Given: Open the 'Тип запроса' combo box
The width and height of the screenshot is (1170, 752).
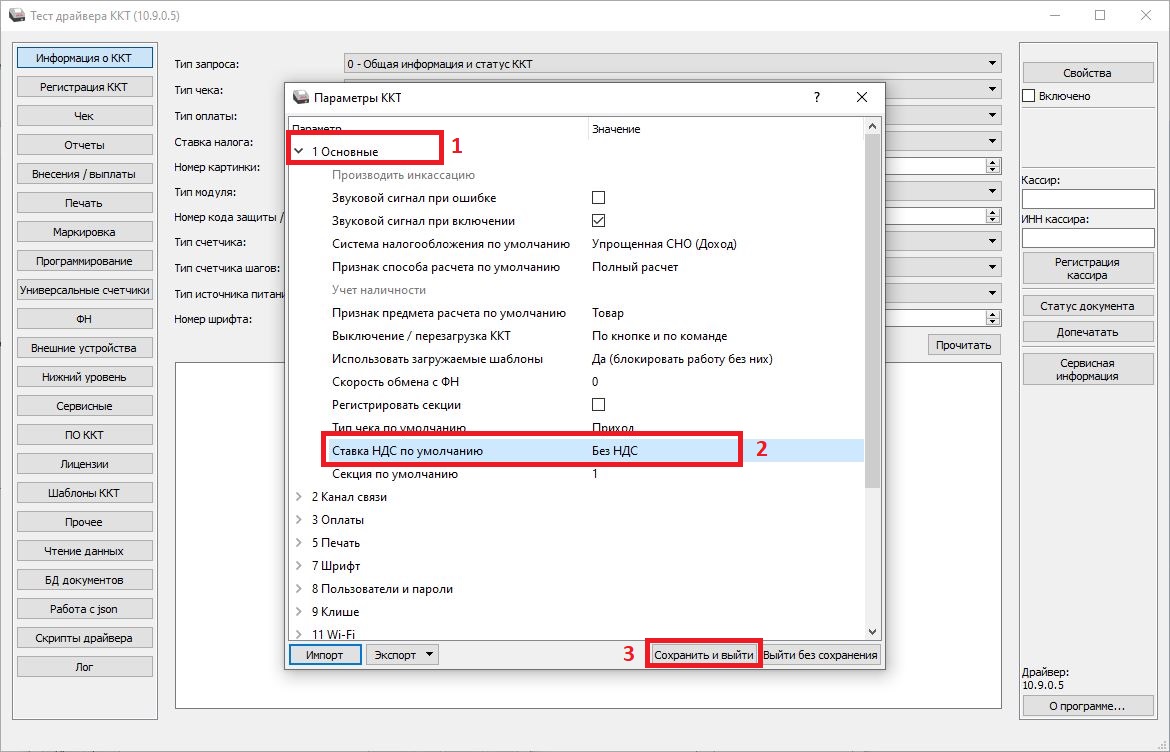Looking at the screenshot, I should click(671, 64).
